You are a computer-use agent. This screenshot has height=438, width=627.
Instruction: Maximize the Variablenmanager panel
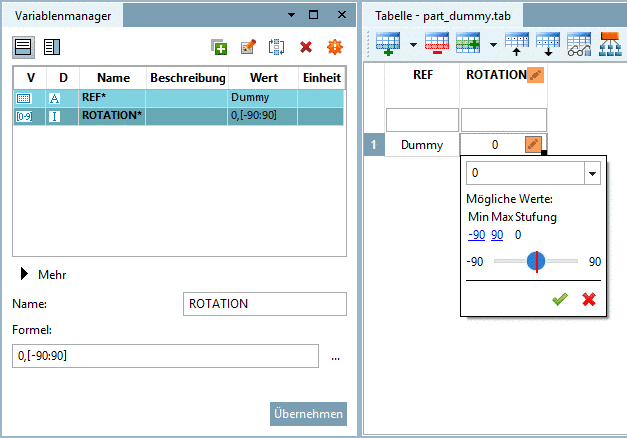tap(314, 15)
